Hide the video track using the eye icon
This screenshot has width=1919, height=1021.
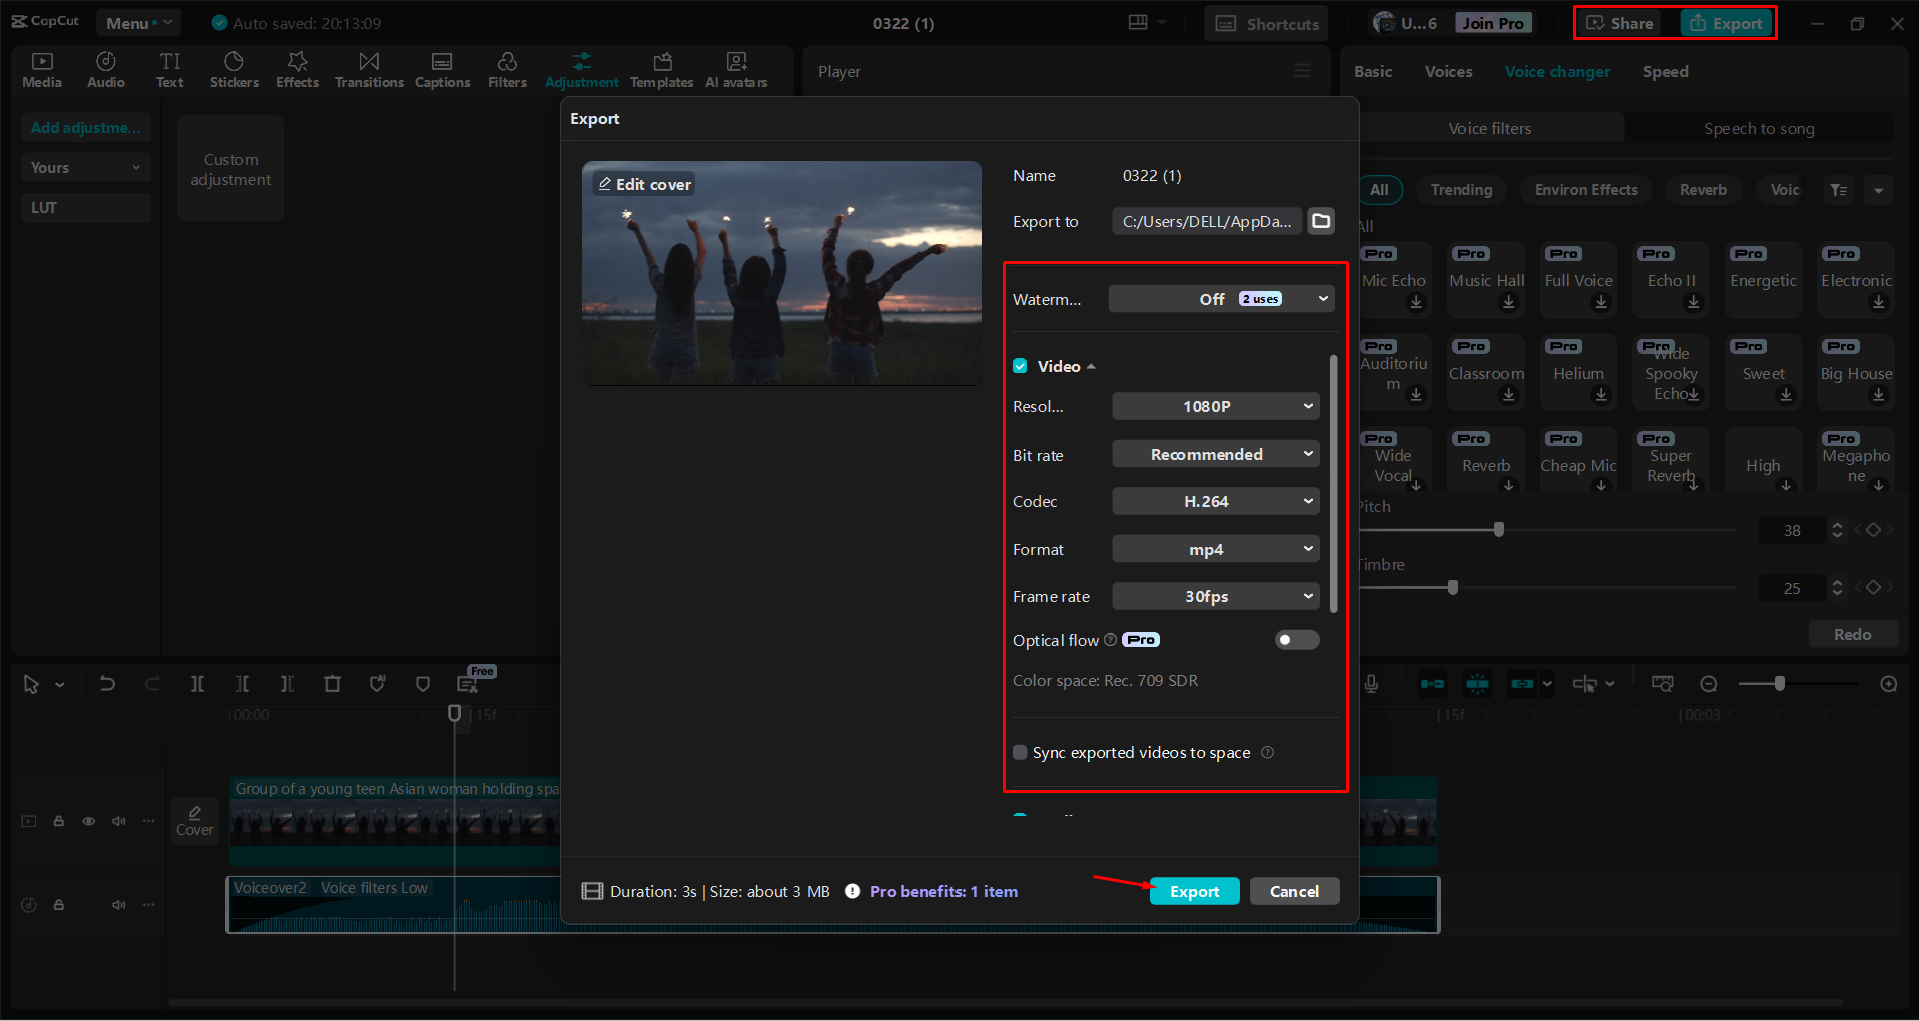click(x=89, y=821)
